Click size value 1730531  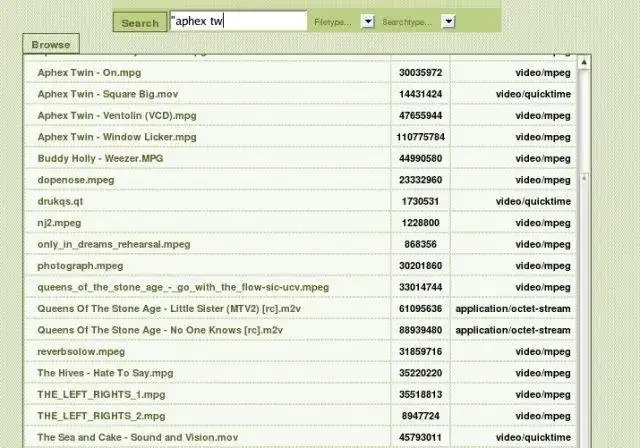[x=420, y=202]
